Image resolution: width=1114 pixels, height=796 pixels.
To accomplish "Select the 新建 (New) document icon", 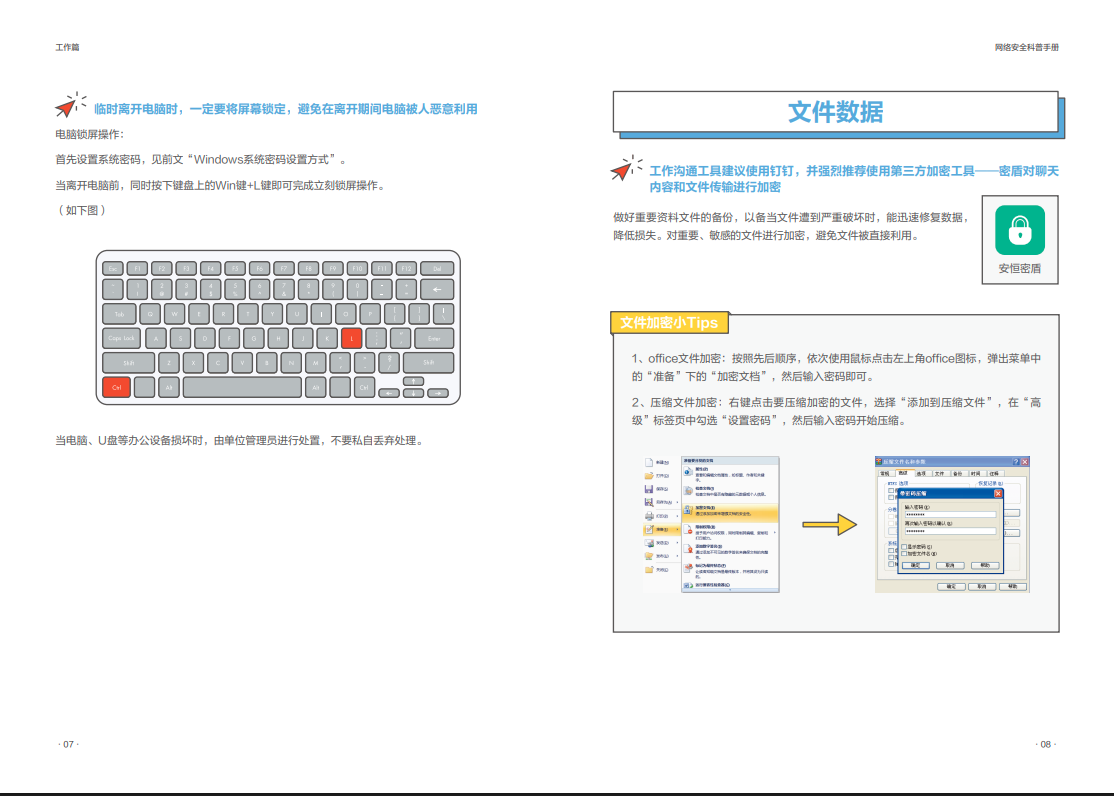I will coord(649,463).
